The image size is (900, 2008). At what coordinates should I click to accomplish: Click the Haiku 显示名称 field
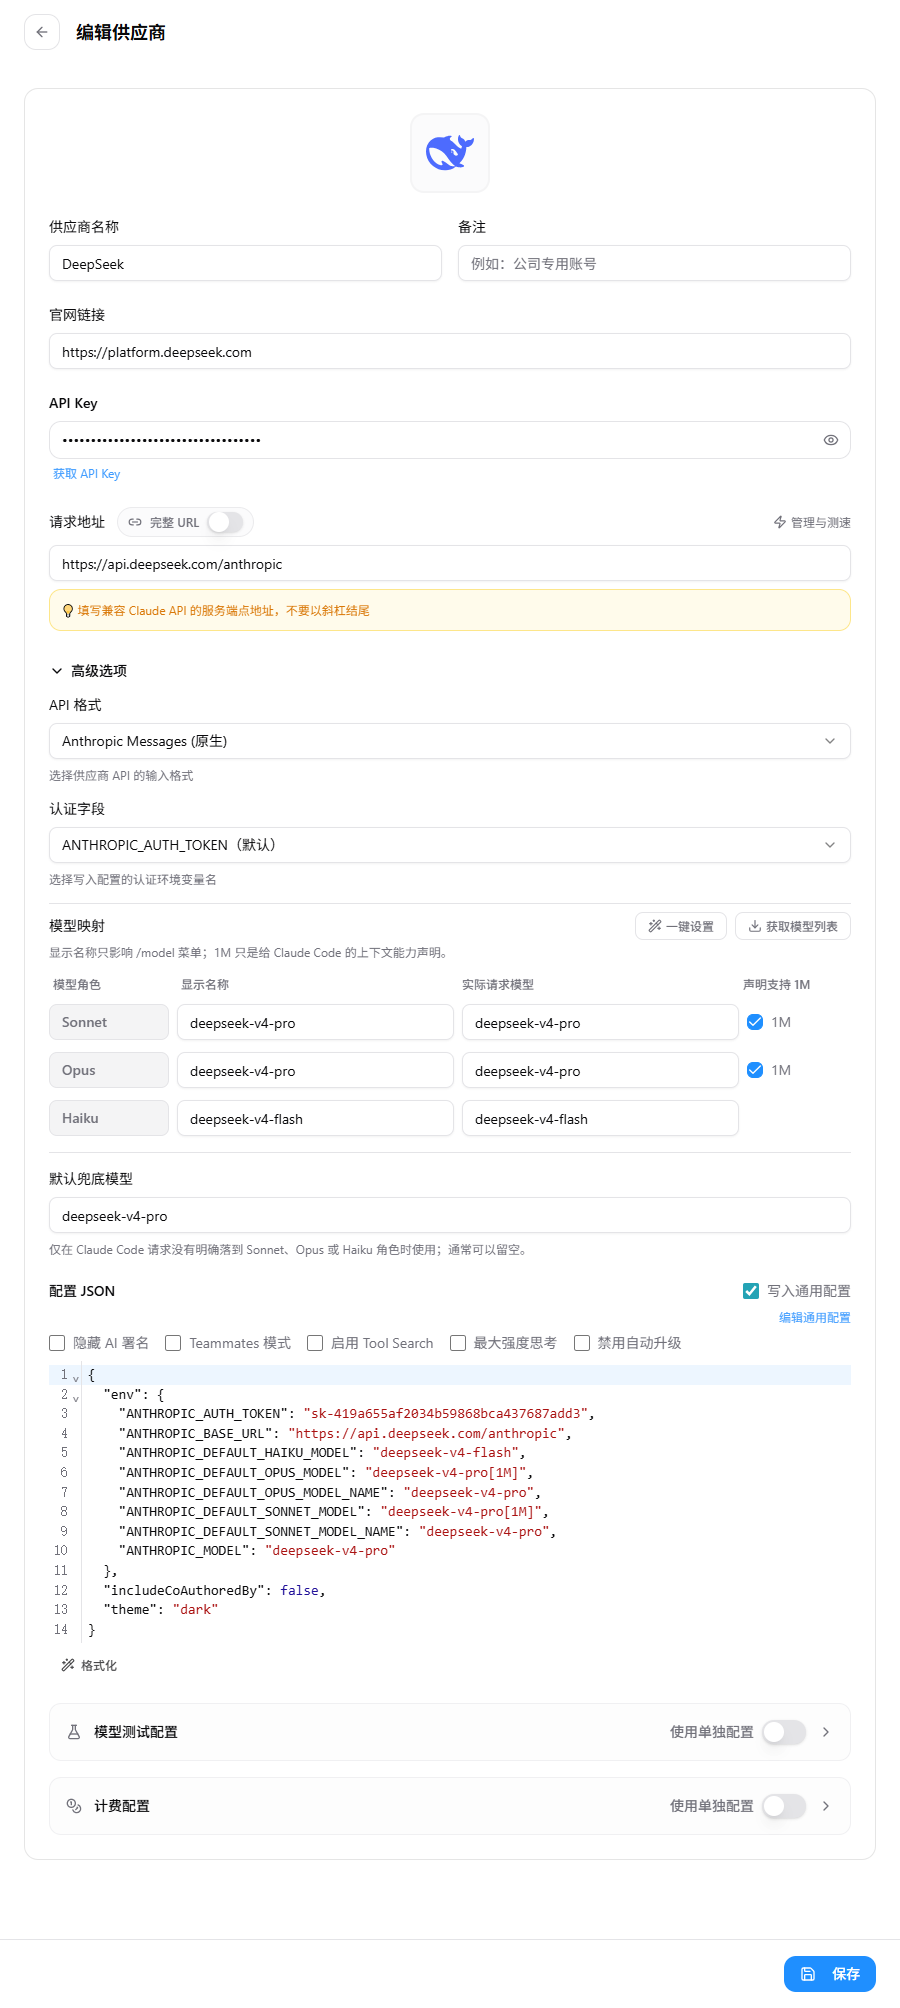point(315,1118)
